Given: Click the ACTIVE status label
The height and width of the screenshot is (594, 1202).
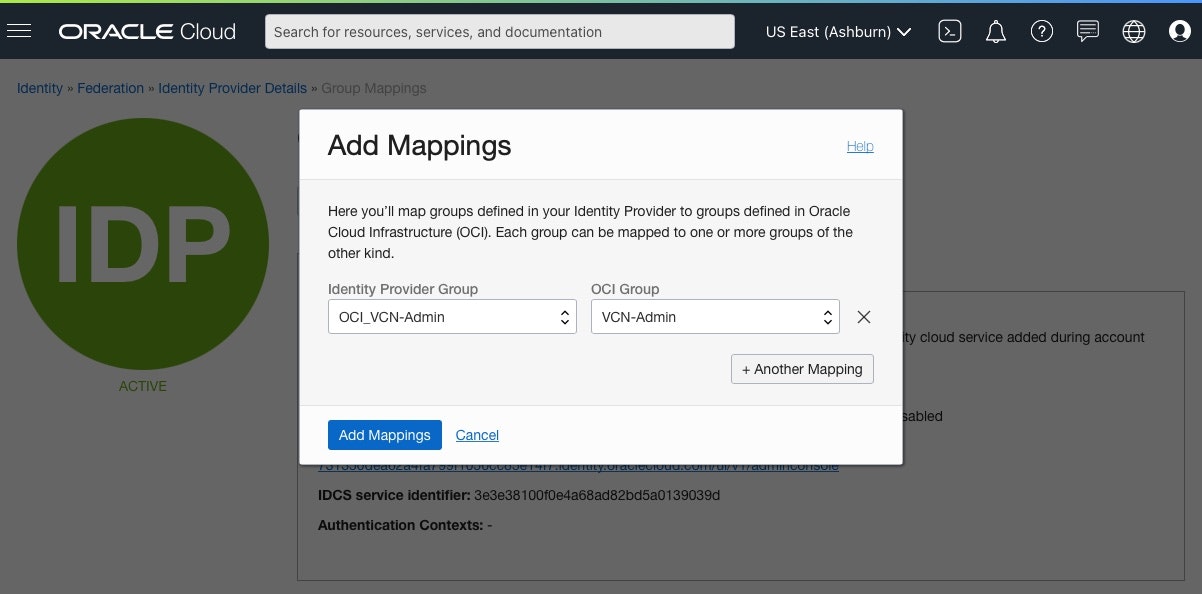Looking at the screenshot, I should 143,386.
